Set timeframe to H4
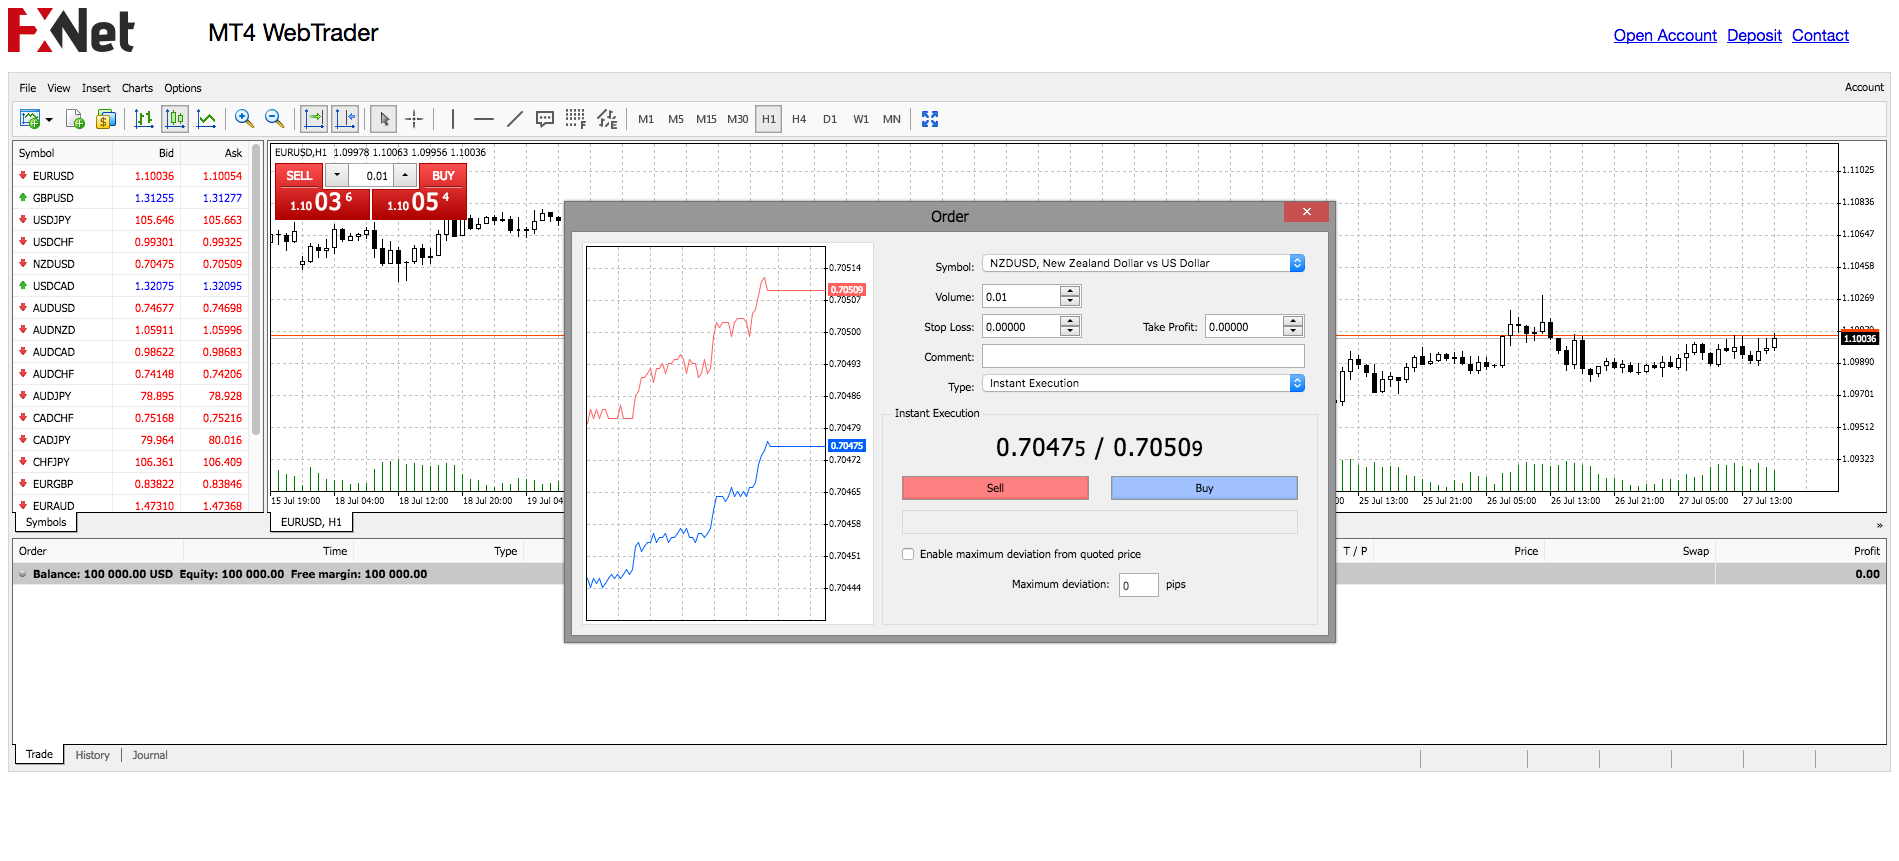Viewport: 1899px width, 861px height. pos(799,119)
